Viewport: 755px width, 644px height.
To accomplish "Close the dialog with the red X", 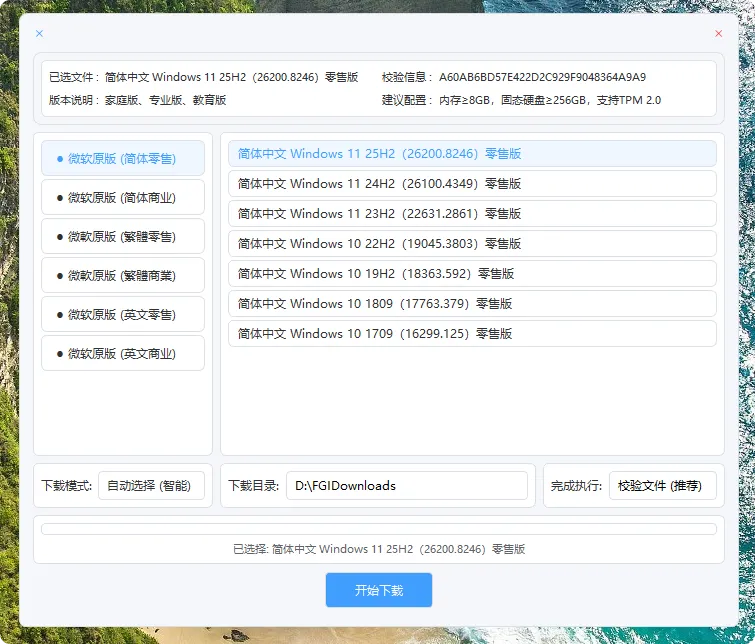I will coord(718,33).
